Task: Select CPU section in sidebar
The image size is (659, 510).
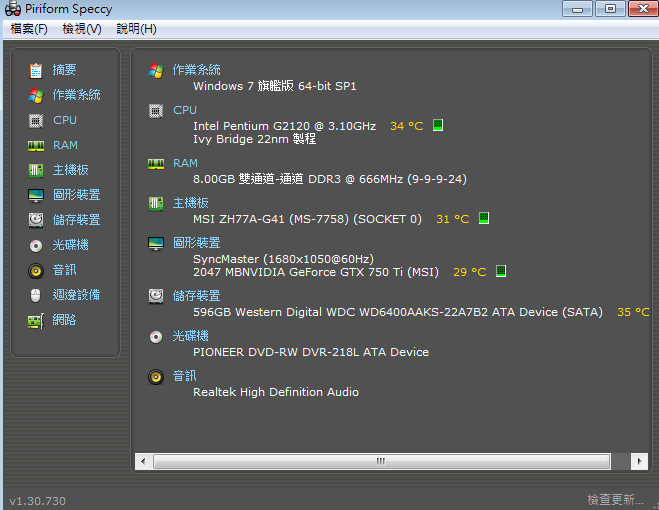Action: tap(65, 120)
